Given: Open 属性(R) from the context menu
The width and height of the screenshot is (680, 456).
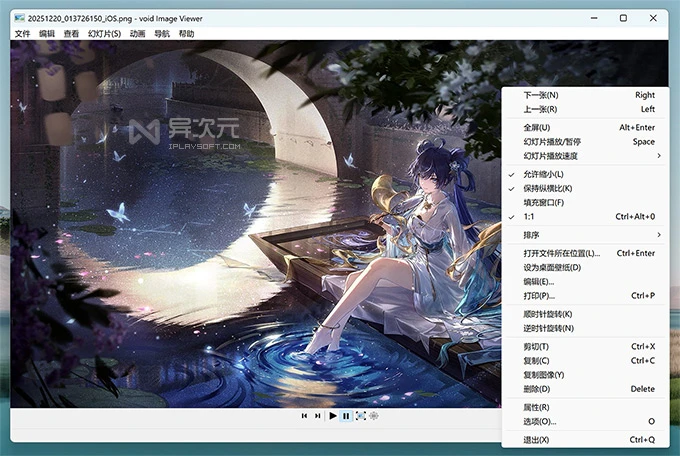Looking at the screenshot, I should coord(585,407).
